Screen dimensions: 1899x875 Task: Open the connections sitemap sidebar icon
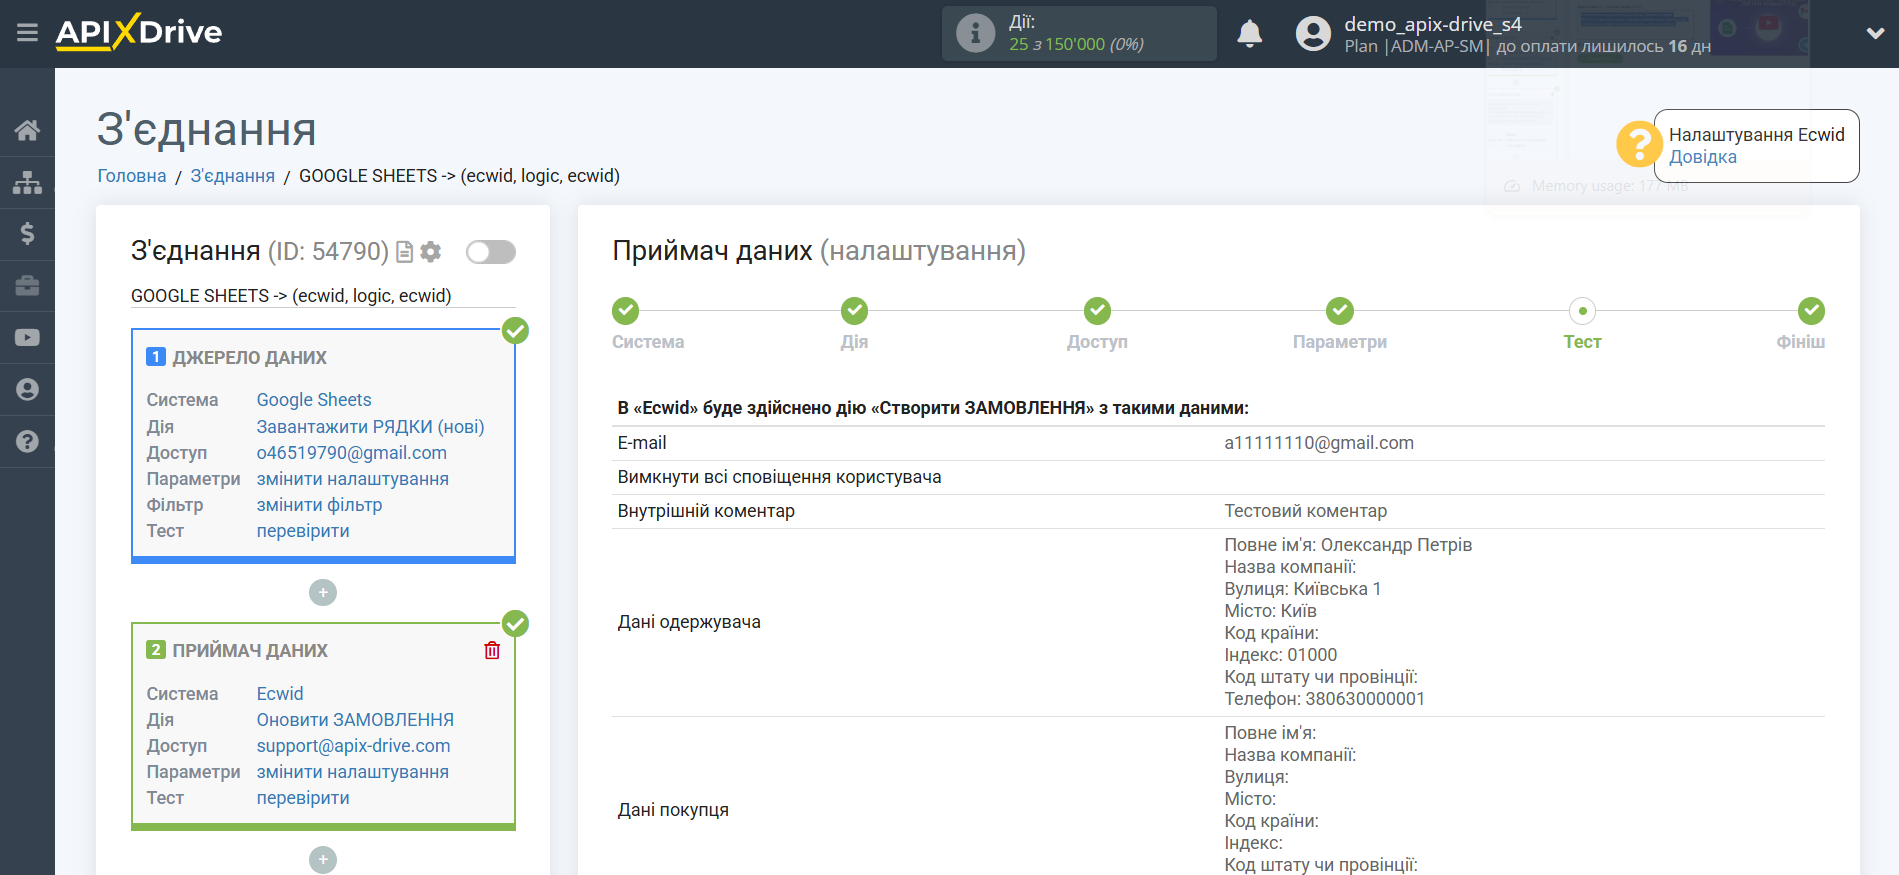(27, 182)
